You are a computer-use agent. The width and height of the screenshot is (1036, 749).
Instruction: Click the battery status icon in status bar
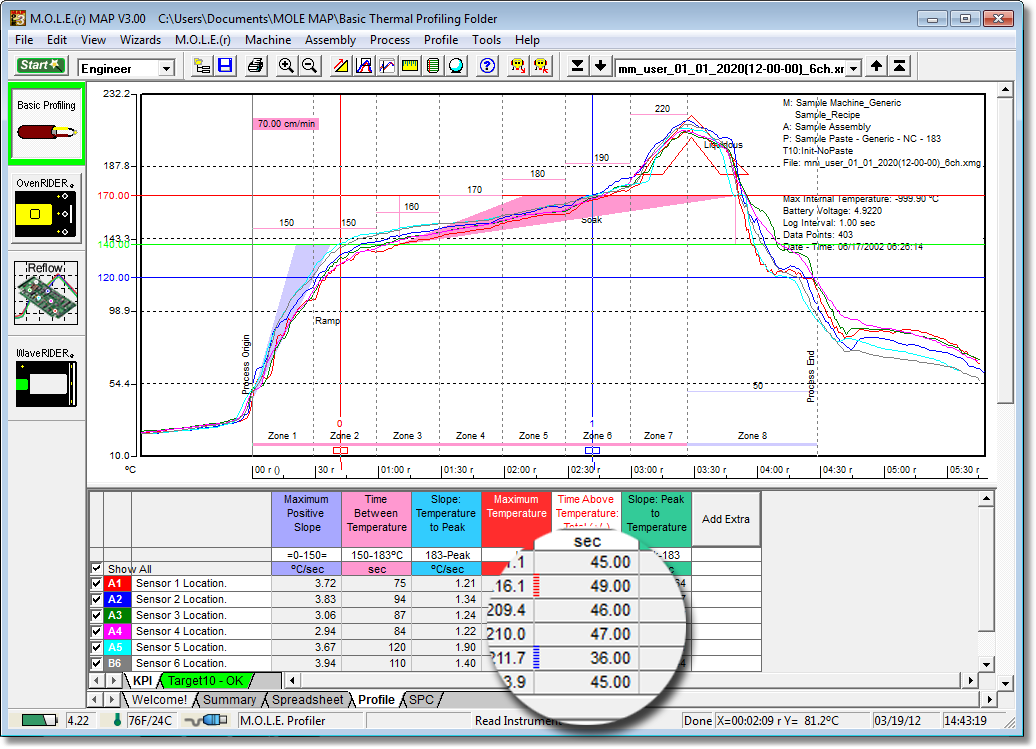coord(40,720)
